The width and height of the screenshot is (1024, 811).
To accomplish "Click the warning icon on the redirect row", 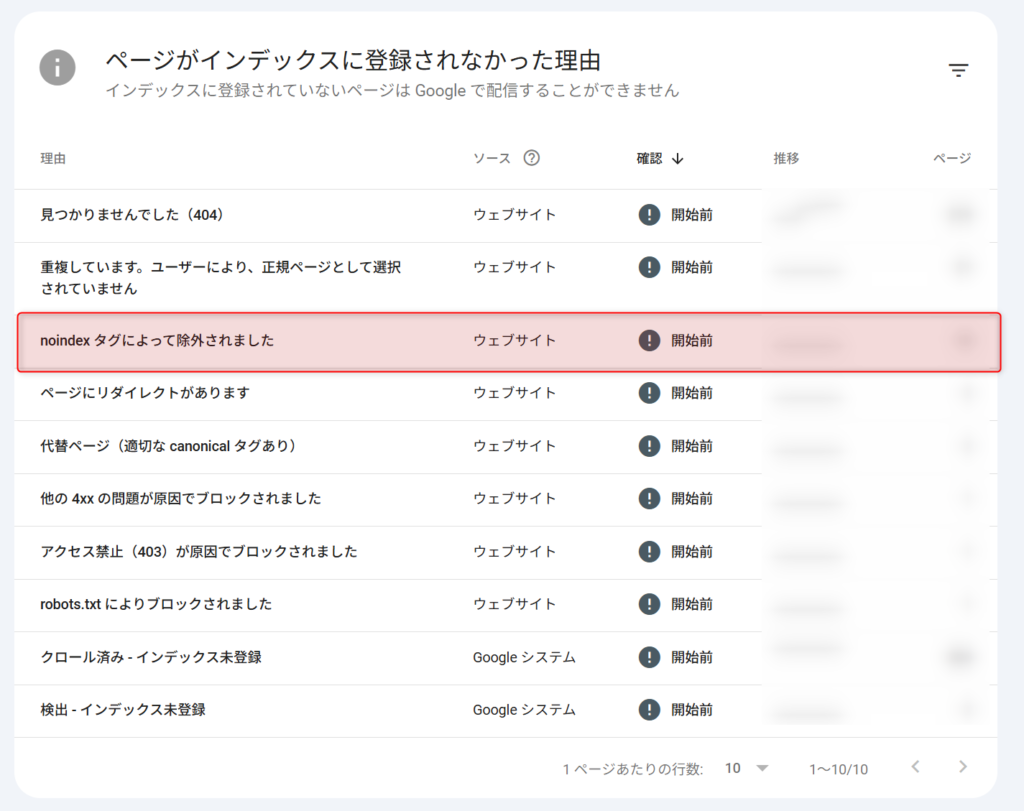I will tap(649, 393).
